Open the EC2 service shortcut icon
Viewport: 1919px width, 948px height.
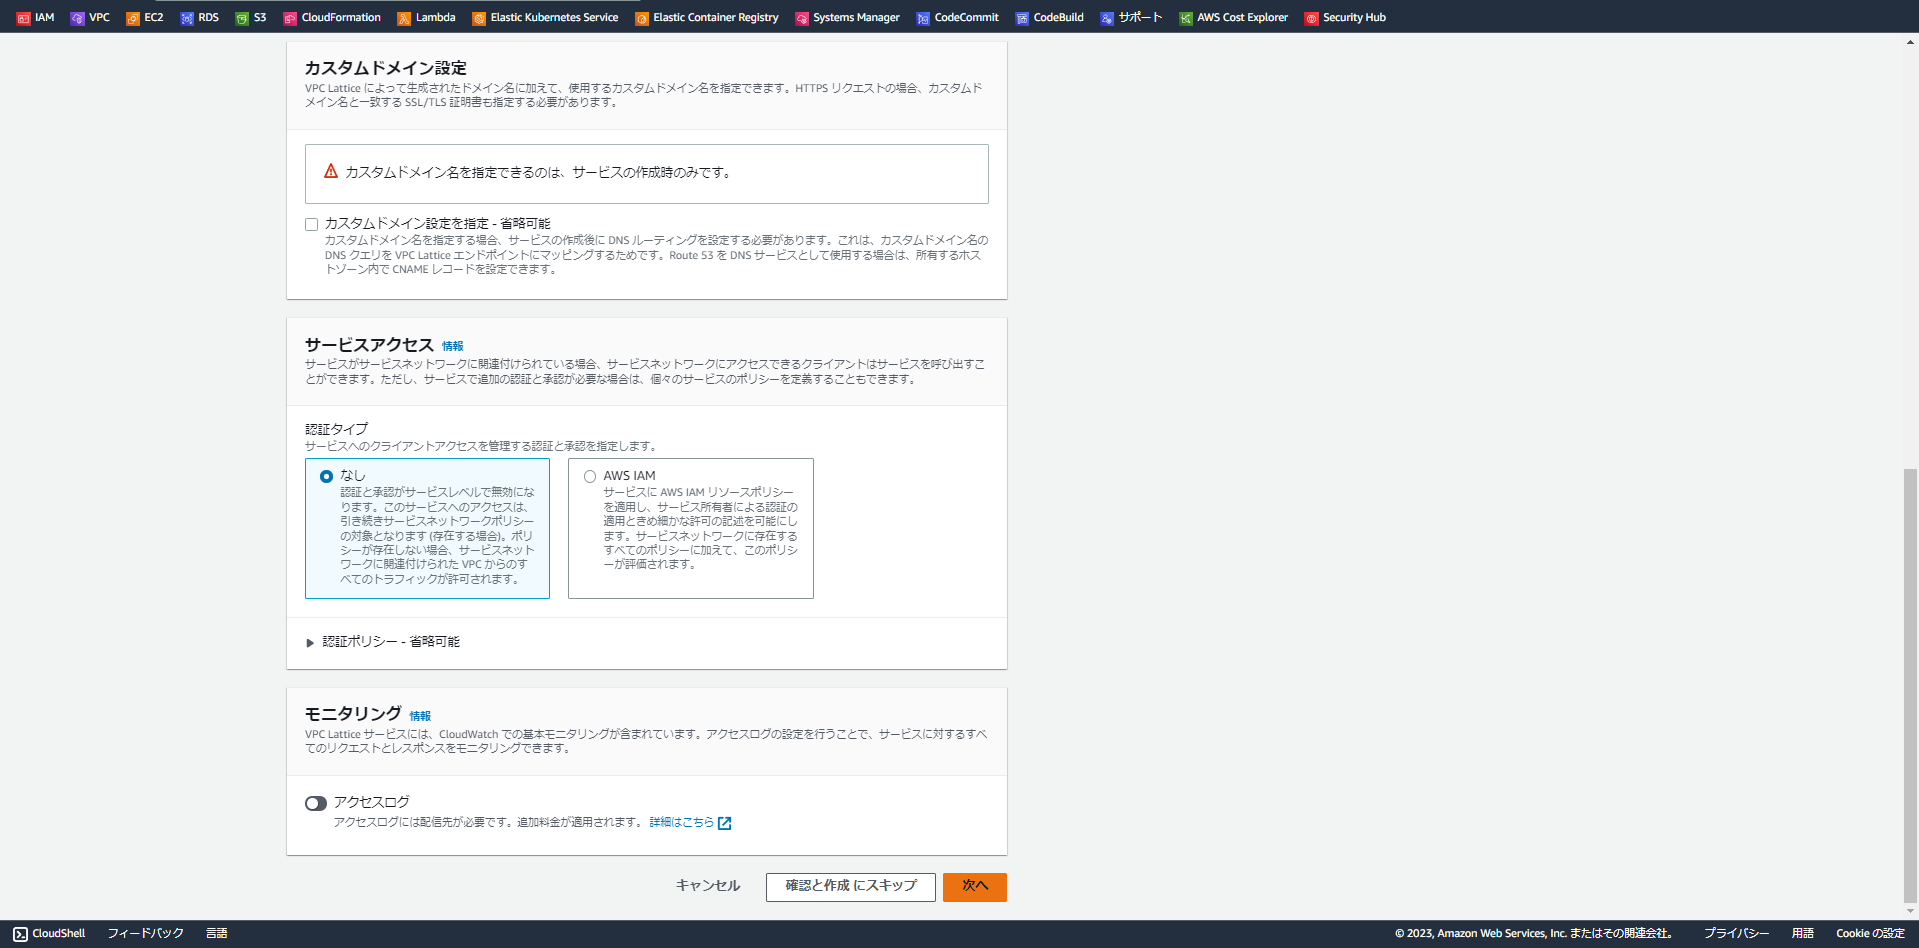point(132,18)
